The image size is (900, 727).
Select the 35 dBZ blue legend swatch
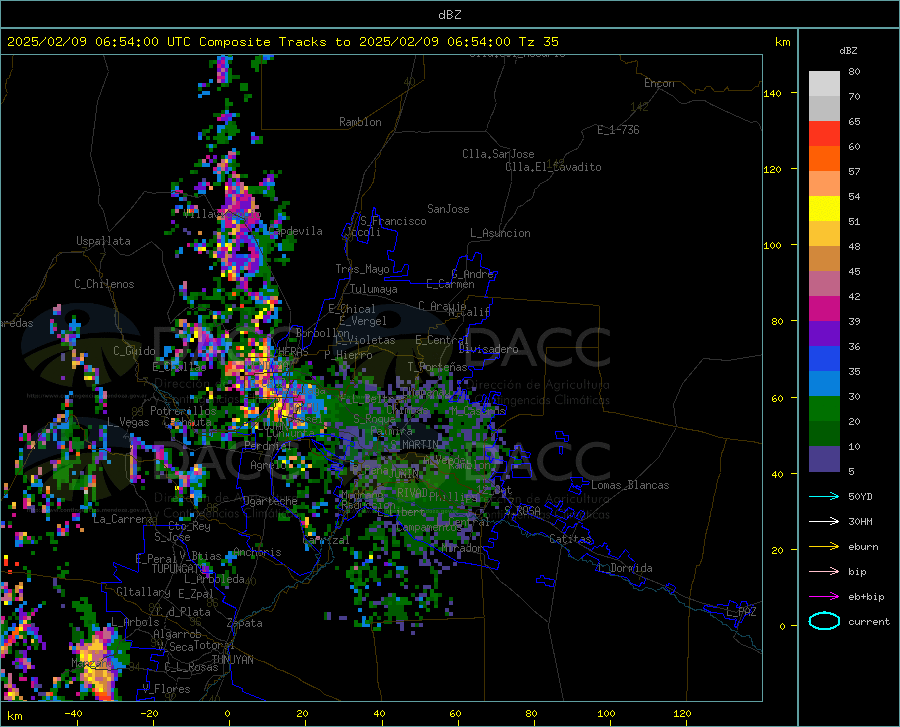click(x=824, y=359)
